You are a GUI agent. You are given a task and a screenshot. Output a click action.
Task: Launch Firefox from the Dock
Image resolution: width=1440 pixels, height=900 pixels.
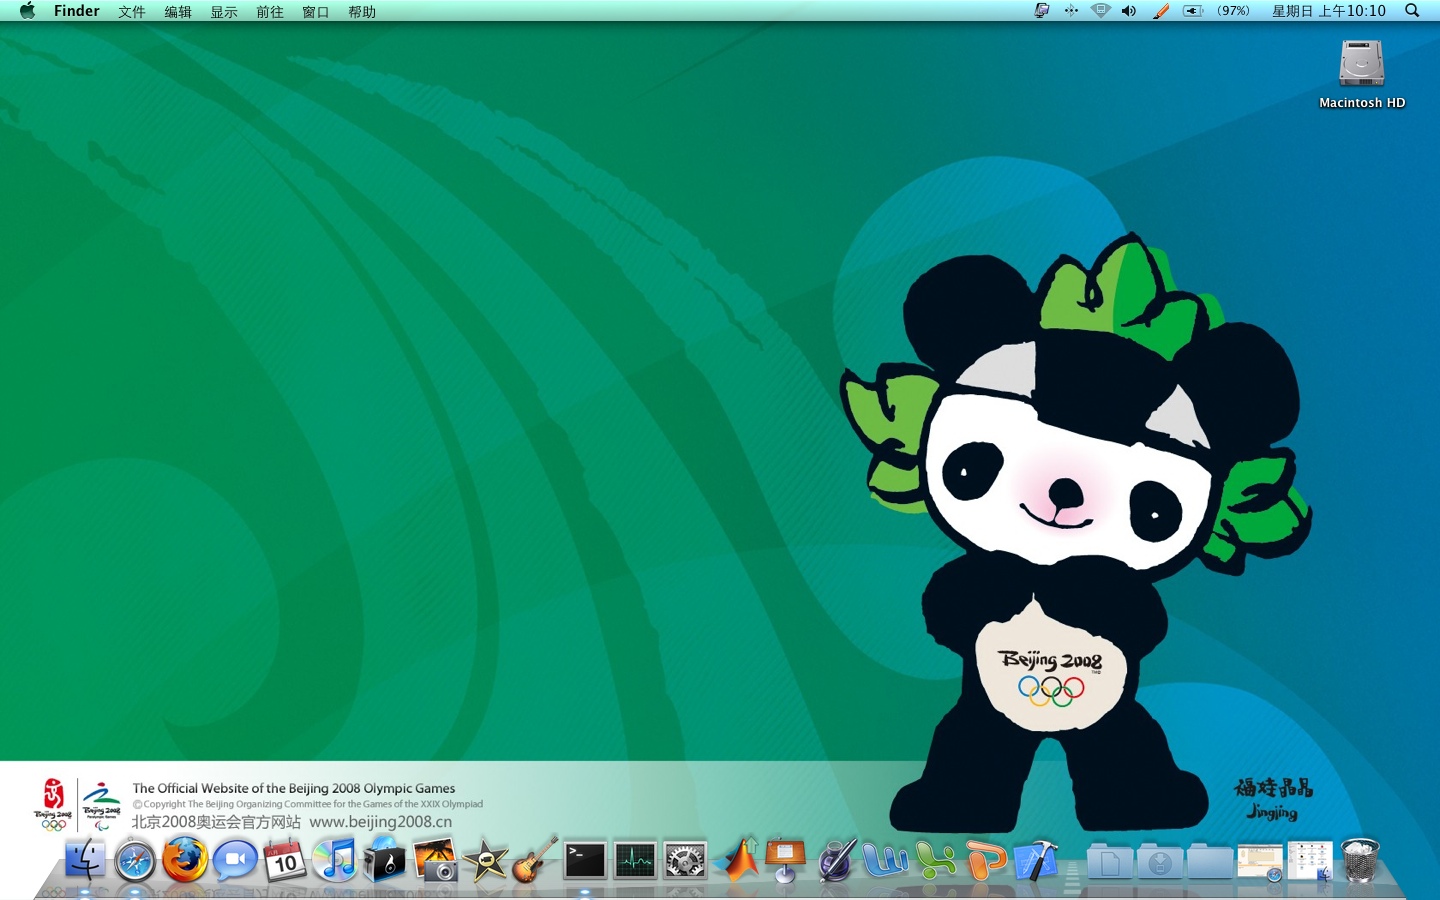click(185, 860)
